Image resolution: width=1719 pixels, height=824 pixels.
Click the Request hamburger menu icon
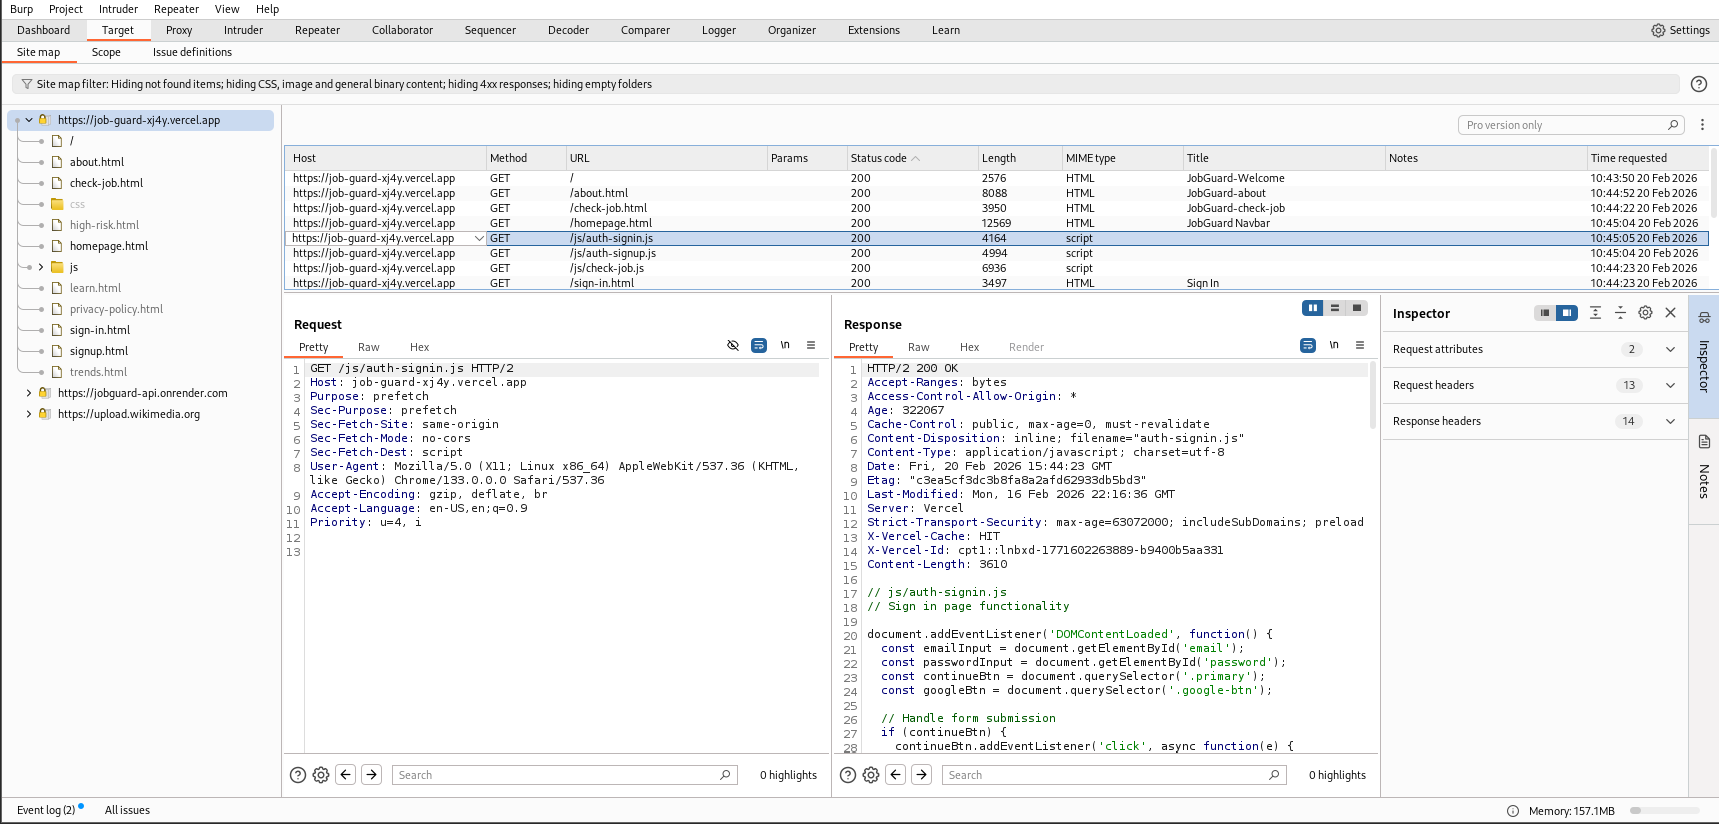click(811, 345)
